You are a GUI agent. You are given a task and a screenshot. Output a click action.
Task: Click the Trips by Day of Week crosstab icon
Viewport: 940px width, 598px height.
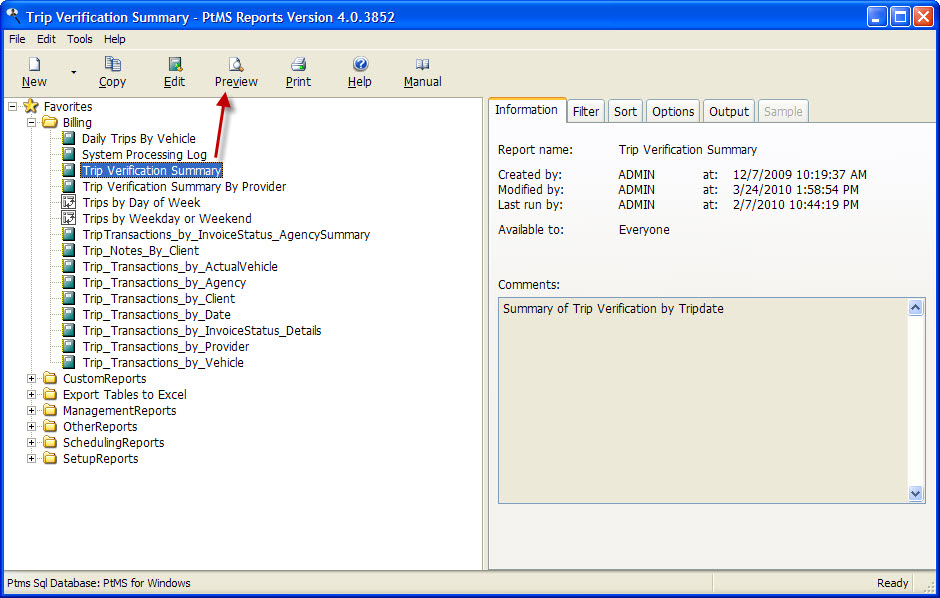pyautogui.click(x=69, y=203)
